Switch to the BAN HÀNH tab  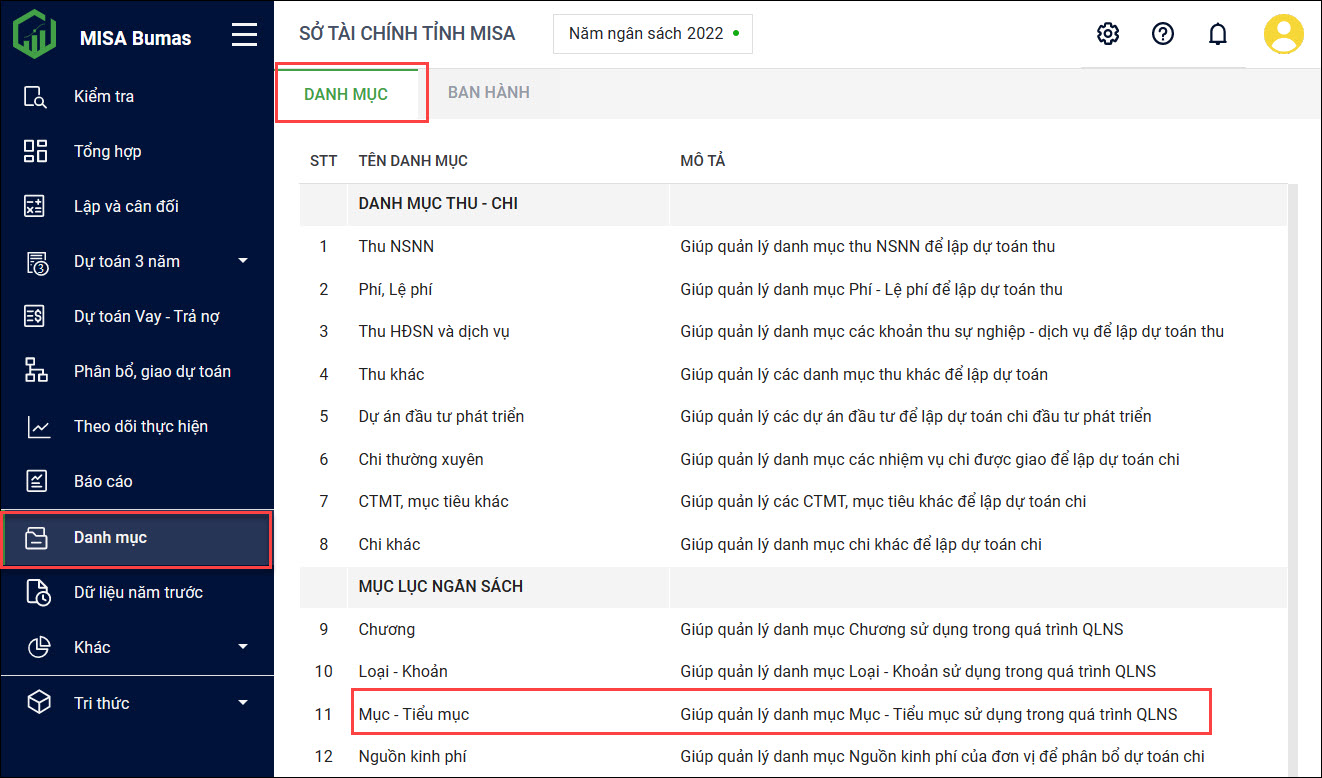click(x=488, y=93)
